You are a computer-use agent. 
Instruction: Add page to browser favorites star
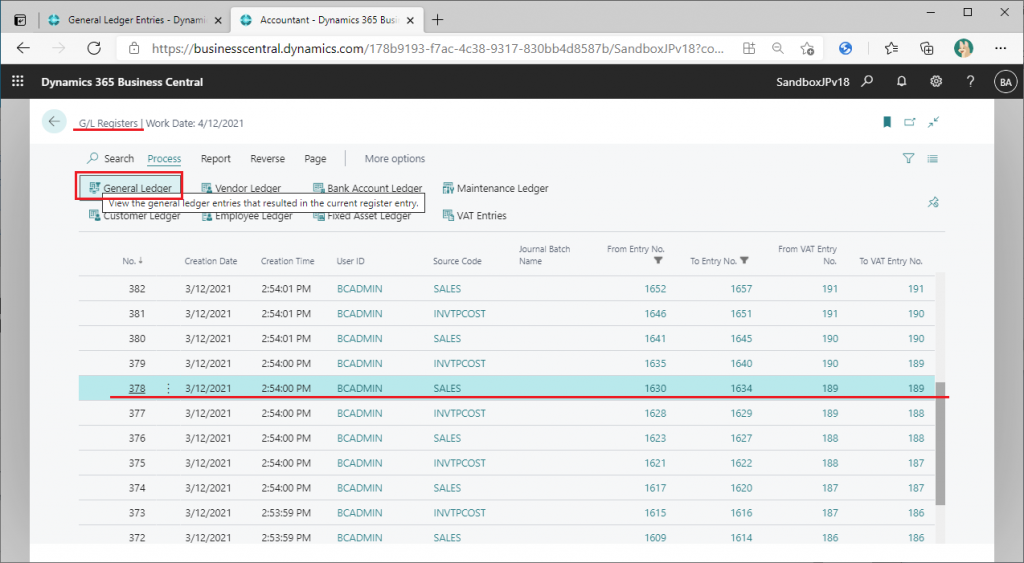coord(807,48)
